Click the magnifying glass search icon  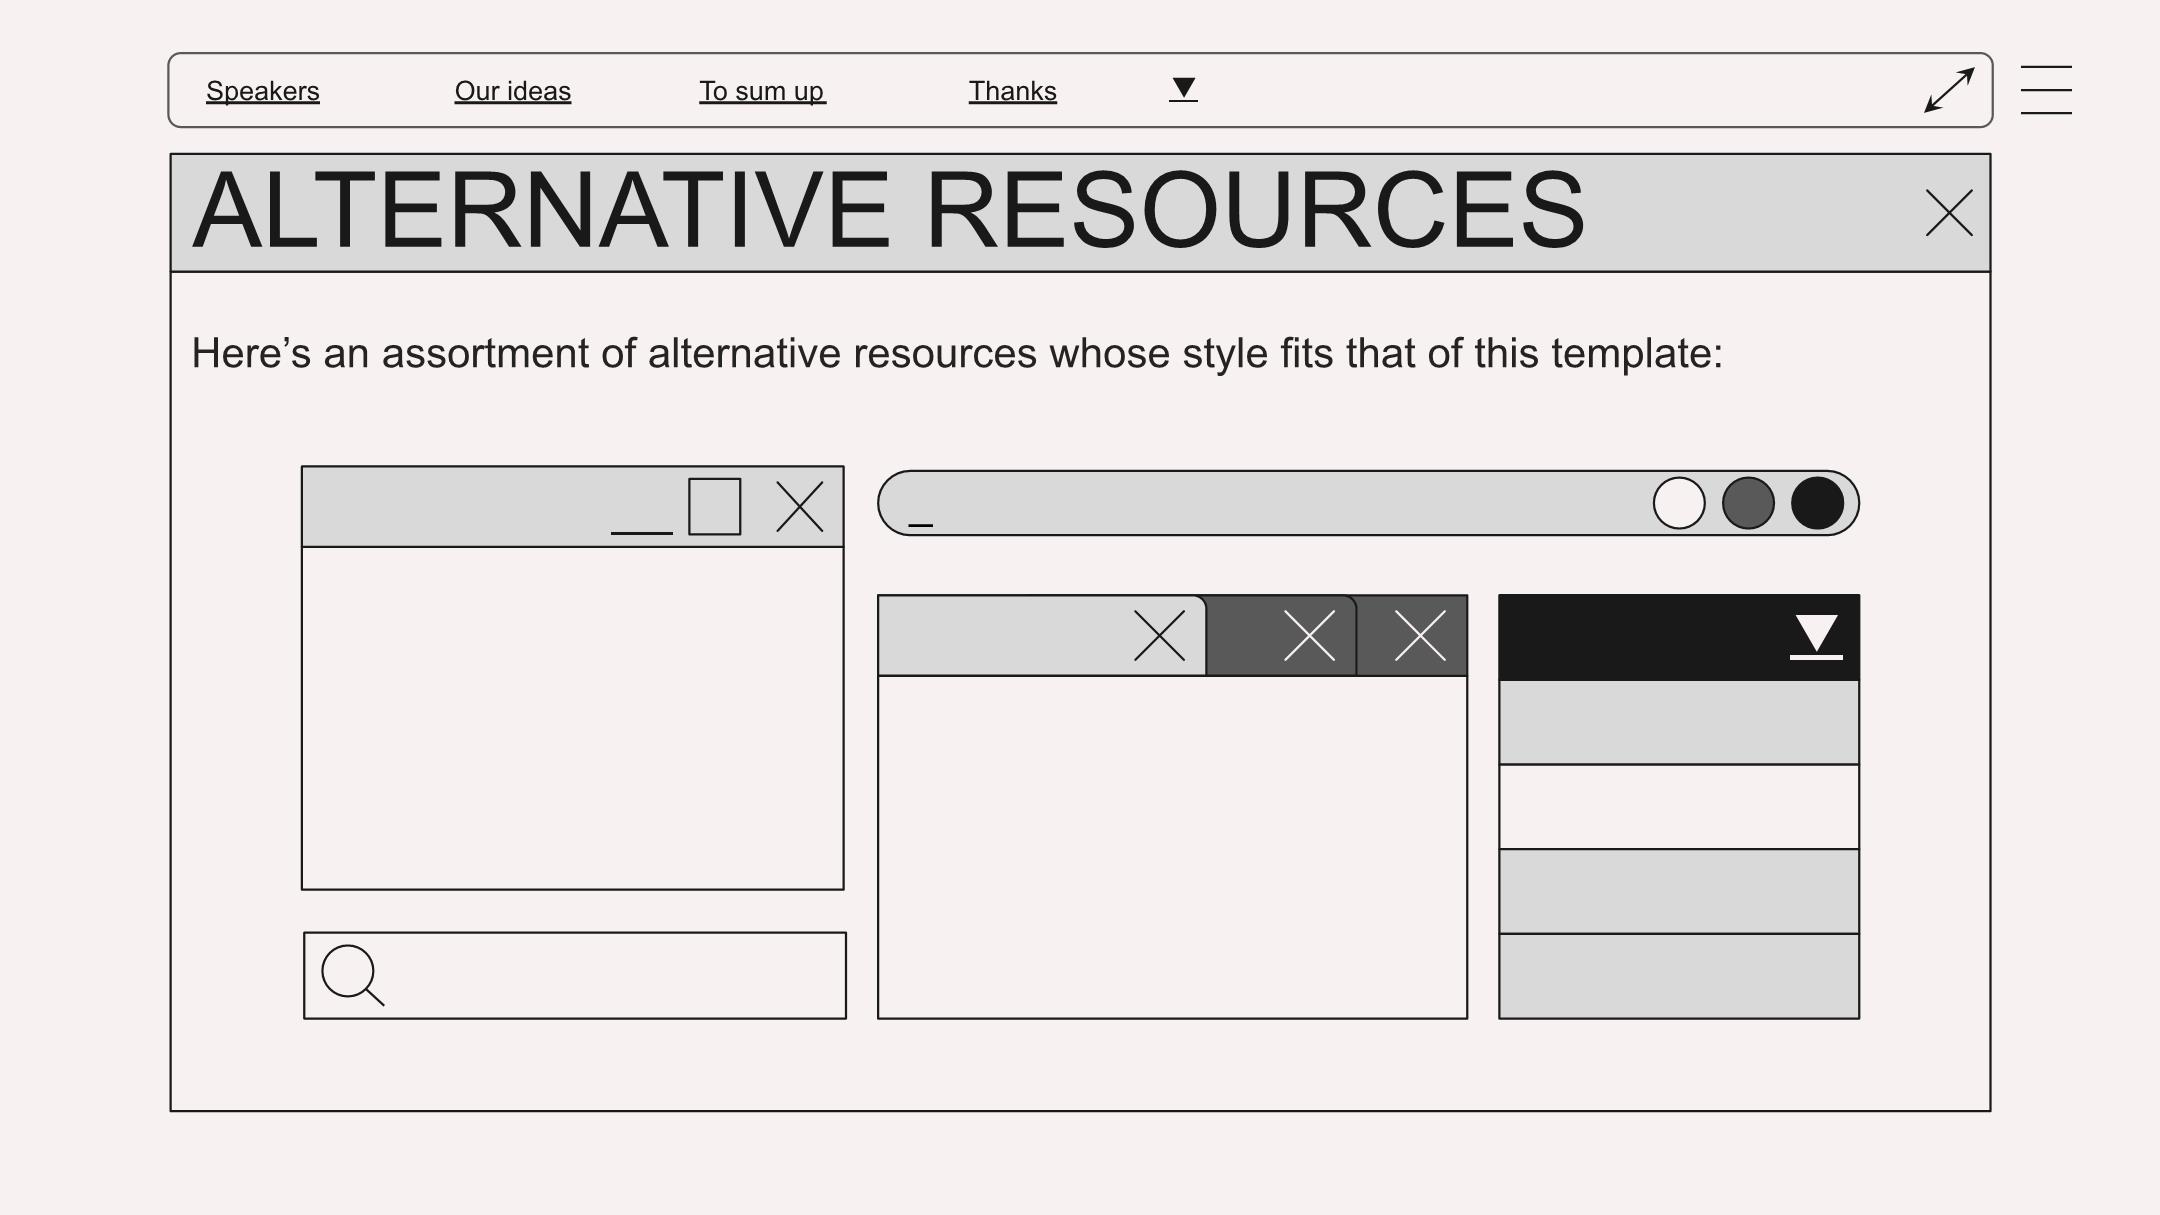pos(351,974)
